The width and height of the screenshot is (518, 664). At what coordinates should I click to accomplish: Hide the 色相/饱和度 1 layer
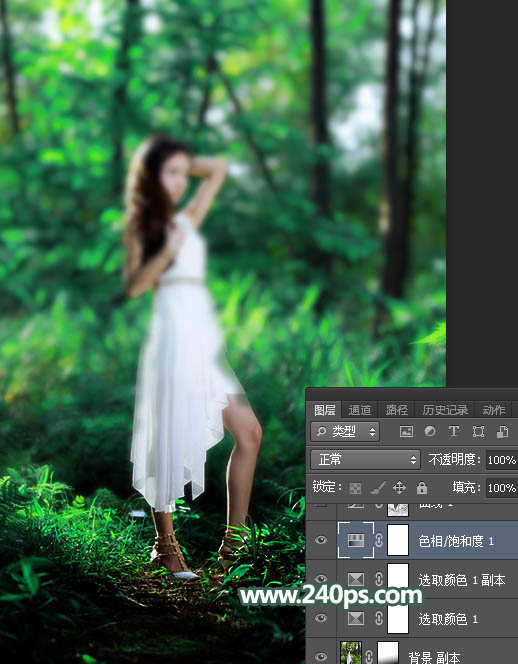coord(321,540)
